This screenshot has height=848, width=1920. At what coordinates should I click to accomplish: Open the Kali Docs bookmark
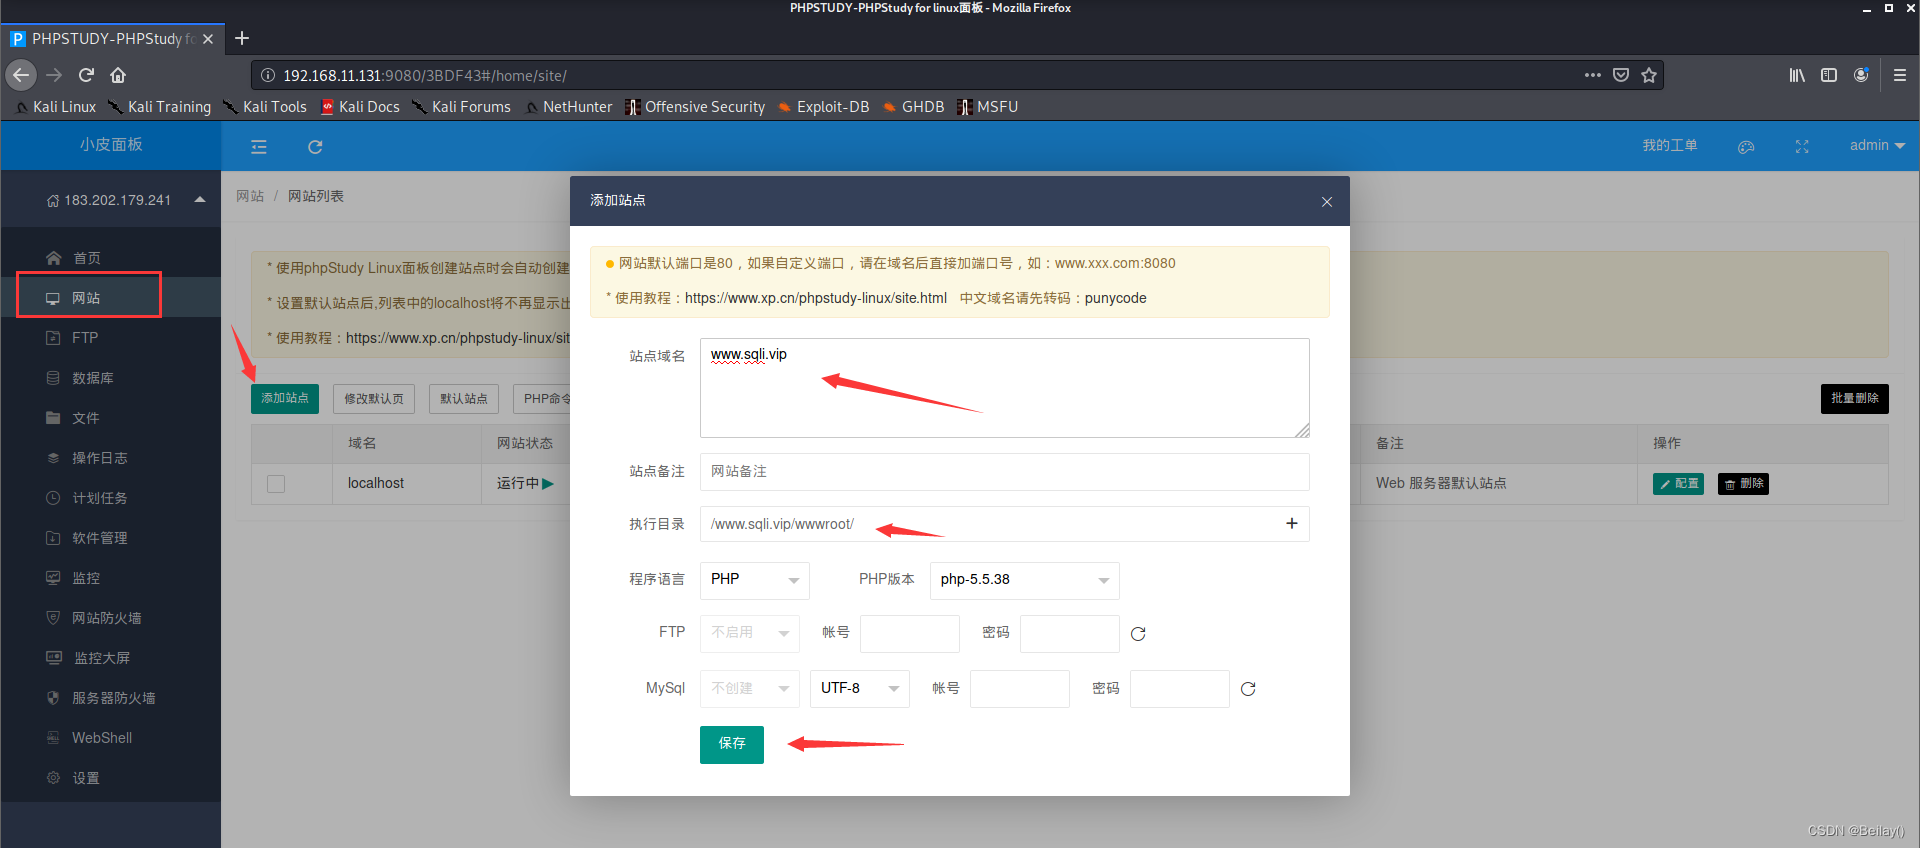coord(360,107)
